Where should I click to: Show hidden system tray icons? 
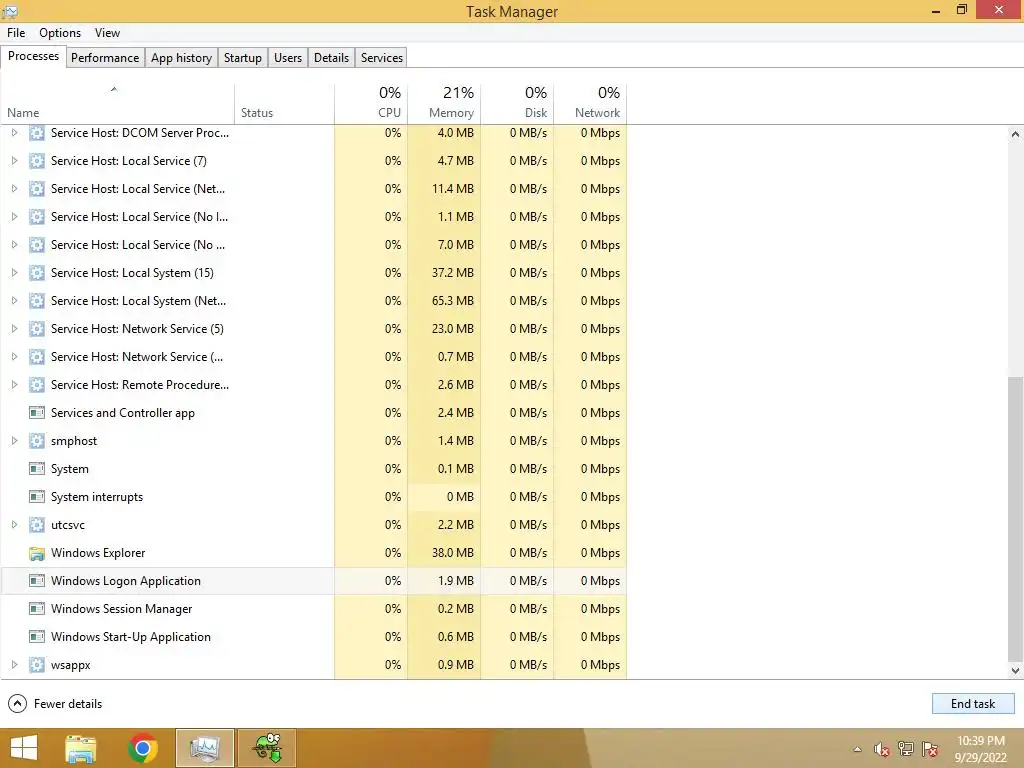(857, 750)
